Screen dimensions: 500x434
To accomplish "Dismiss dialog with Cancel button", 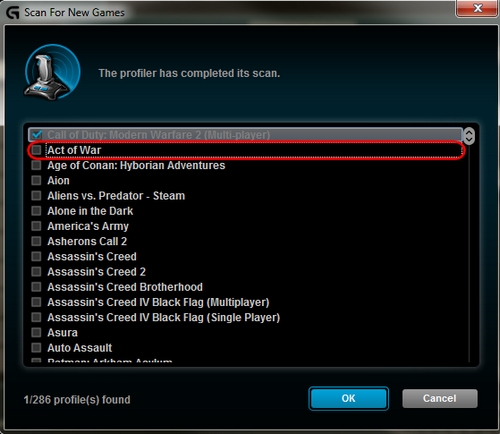I will pyautogui.click(x=440, y=398).
